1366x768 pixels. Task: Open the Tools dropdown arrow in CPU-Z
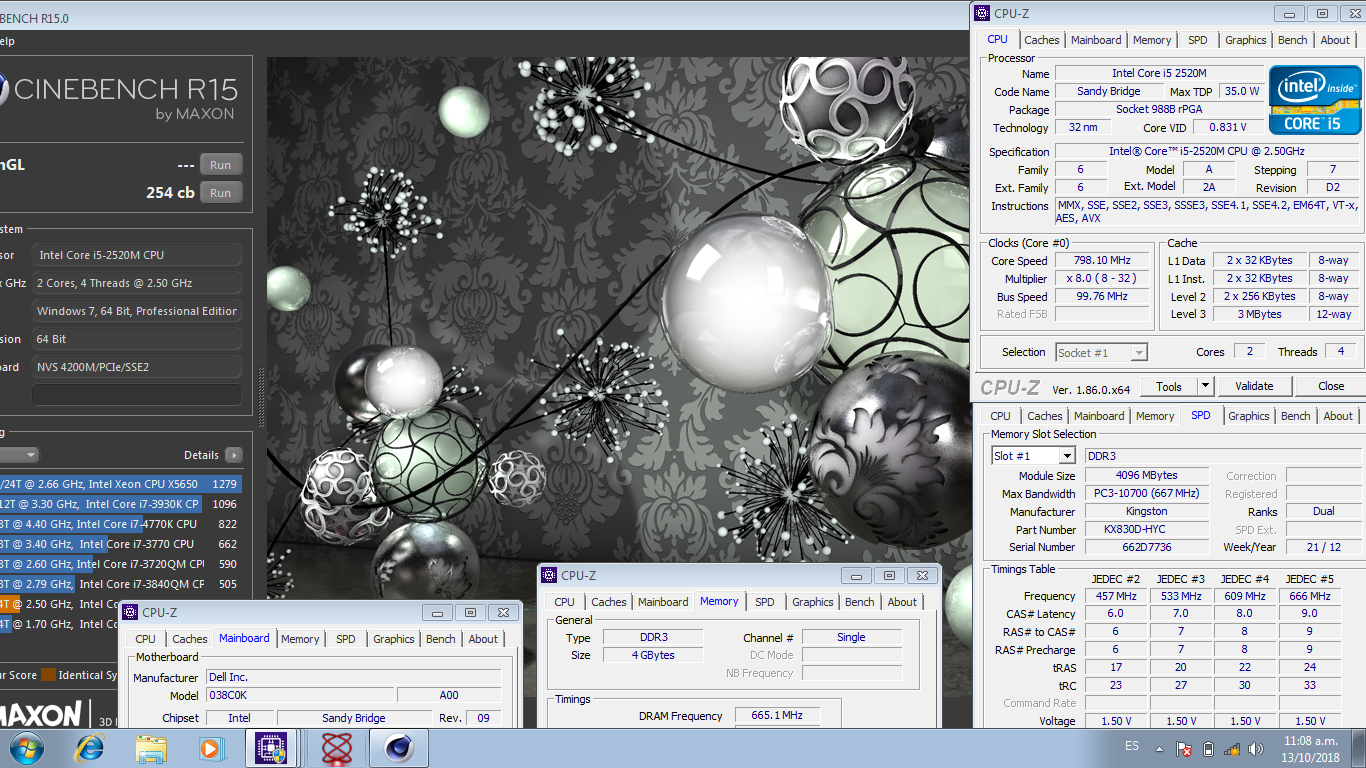coord(1205,386)
